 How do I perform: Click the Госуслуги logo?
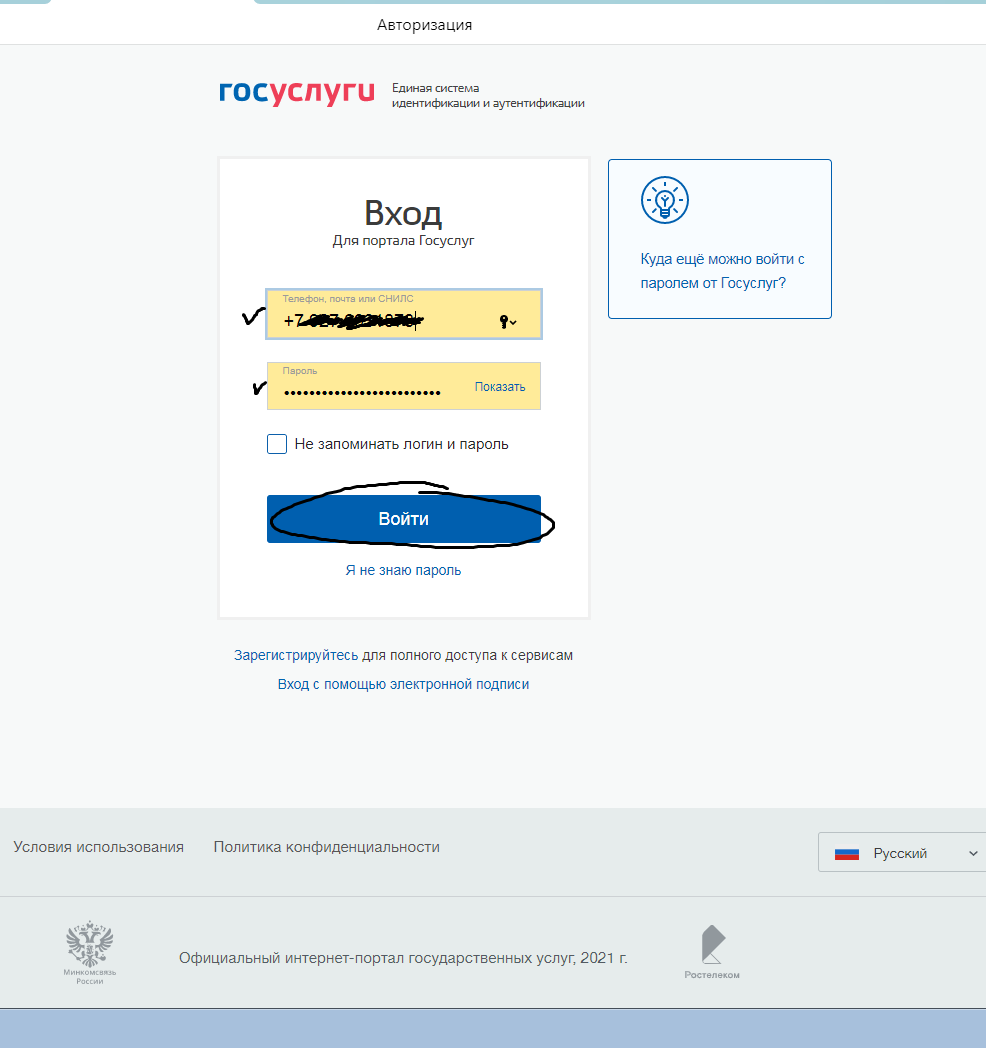[x=297, y=93]
